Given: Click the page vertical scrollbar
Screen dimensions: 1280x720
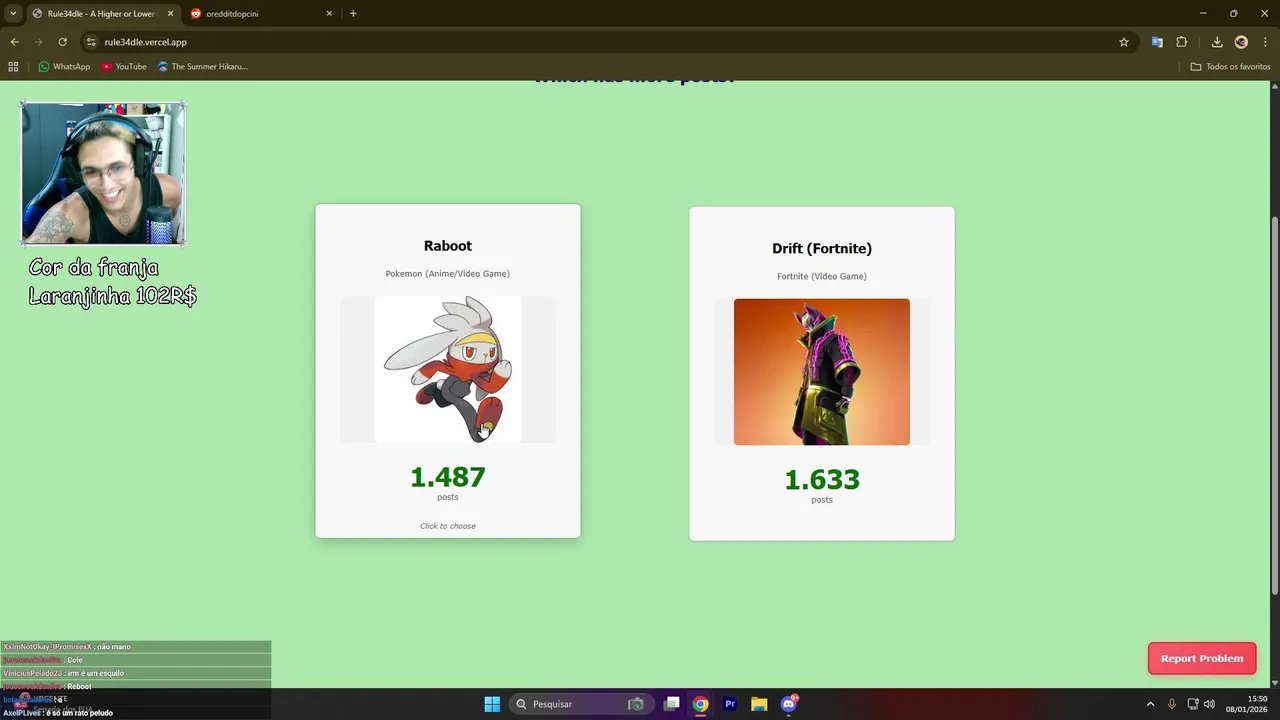Looking at the screenshot, I should coord(1274,405).
